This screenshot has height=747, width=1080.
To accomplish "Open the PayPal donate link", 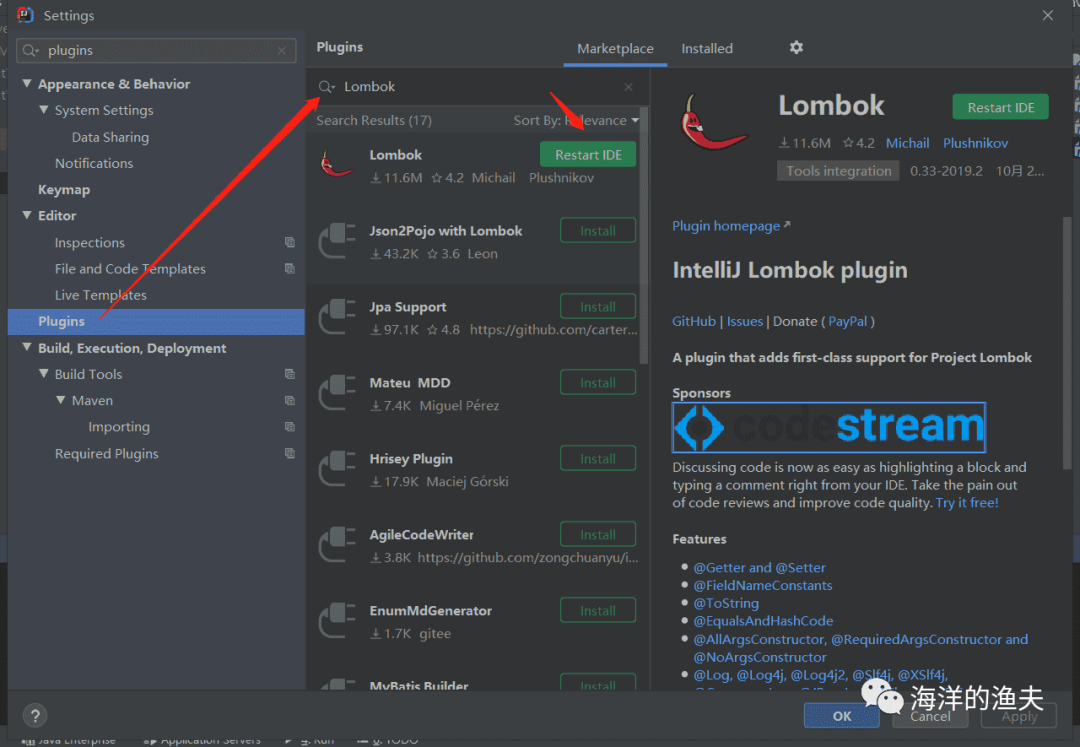I will coord(847,322).
